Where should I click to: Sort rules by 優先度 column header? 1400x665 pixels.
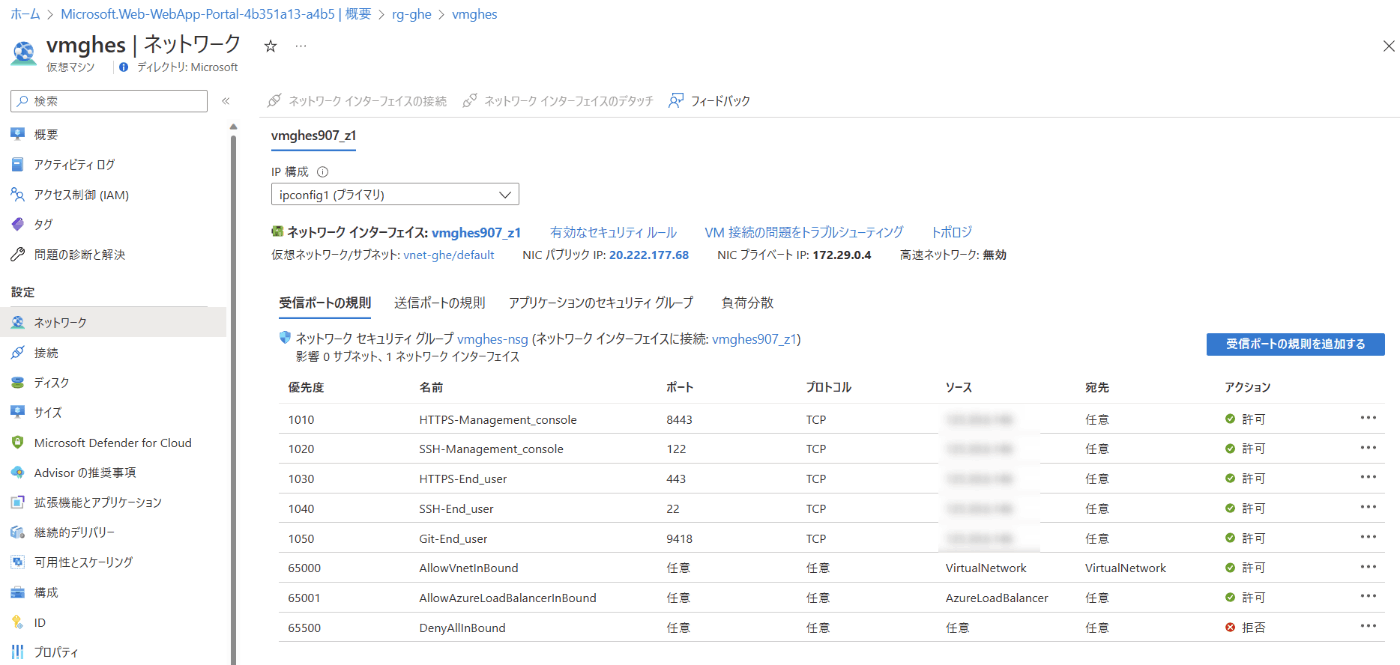(306, 387)
